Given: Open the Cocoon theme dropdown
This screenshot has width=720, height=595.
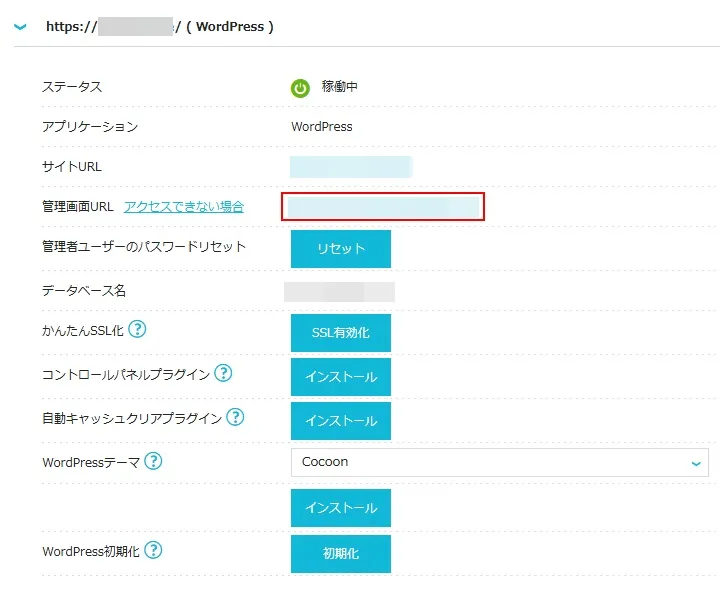Looking at the screenshot, I should (498, 462).
